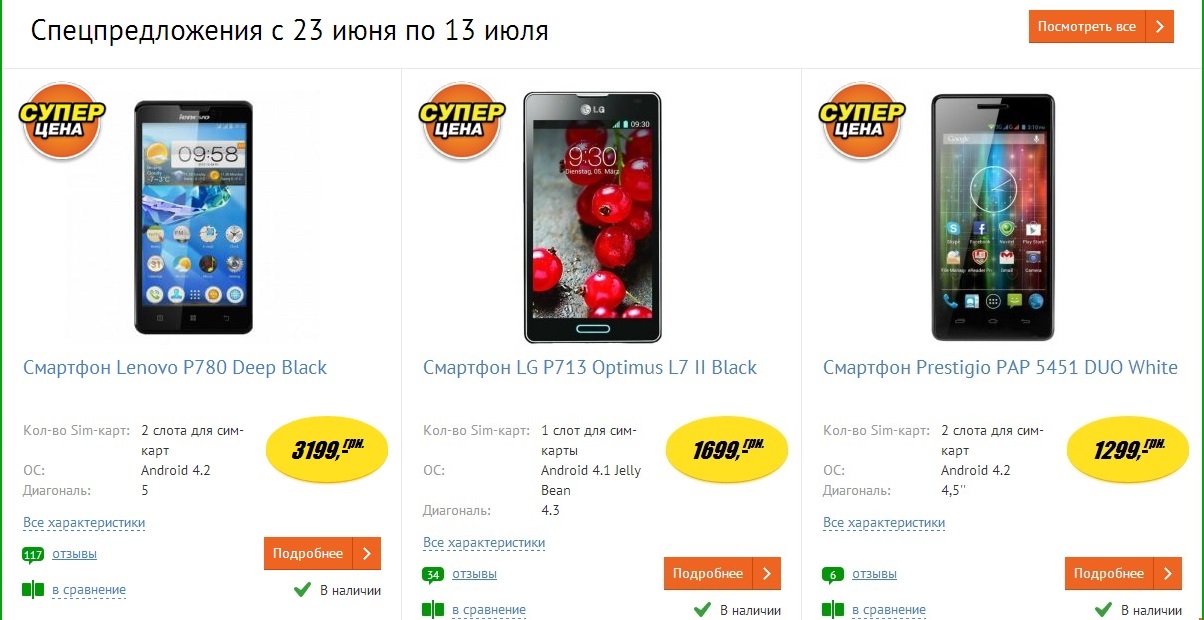The image size is (1204, 620).
Task: Click arrow on 'Посмотреть все' button
Action: point(1159,27)
